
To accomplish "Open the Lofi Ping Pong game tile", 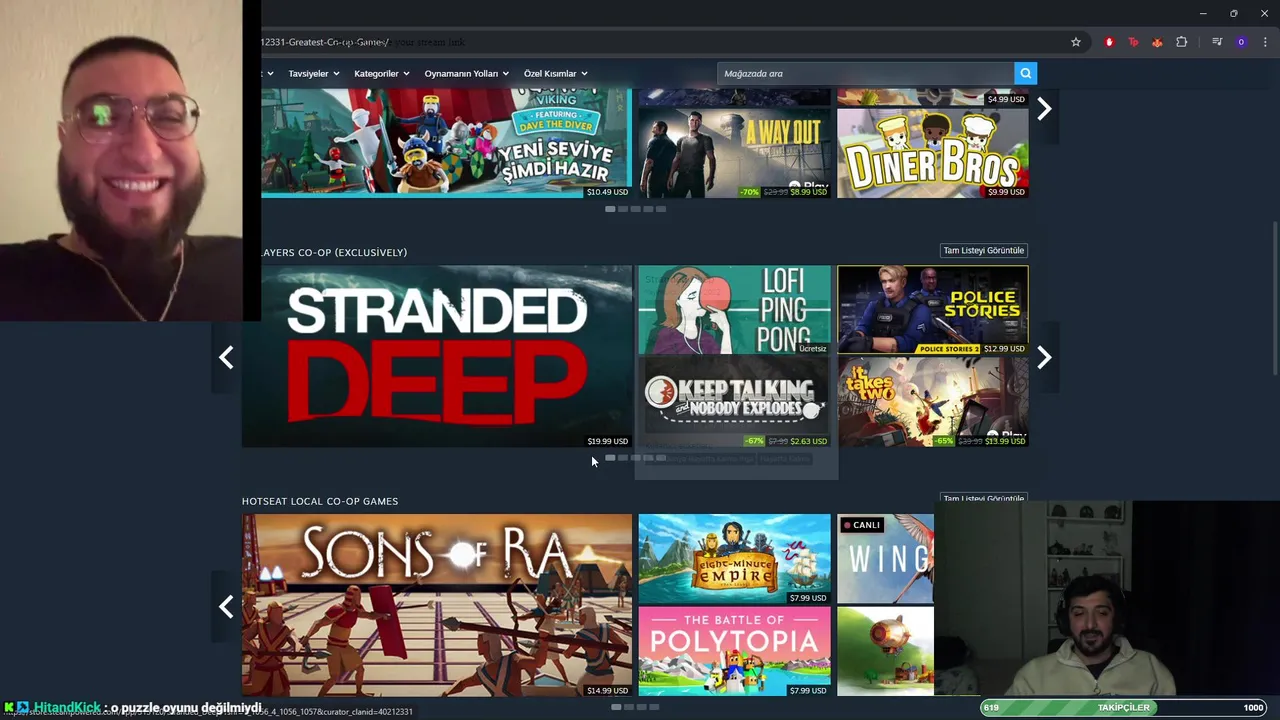I will (x=734, y=309).
